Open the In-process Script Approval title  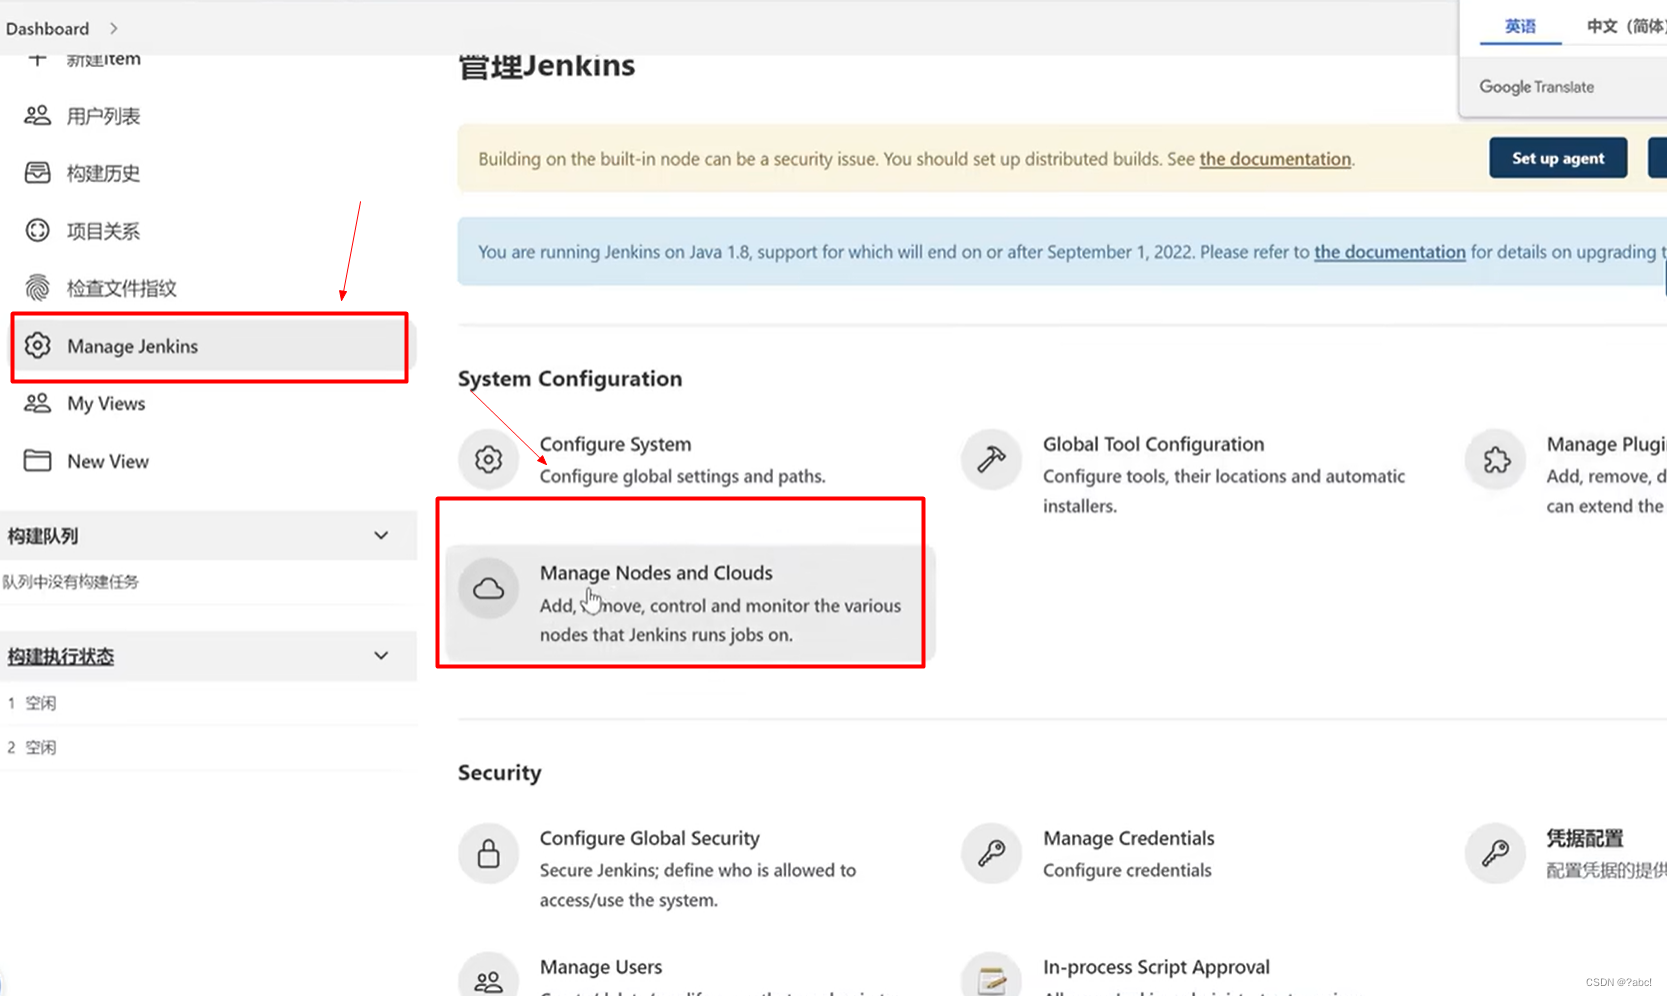[x=1156, y=967]
